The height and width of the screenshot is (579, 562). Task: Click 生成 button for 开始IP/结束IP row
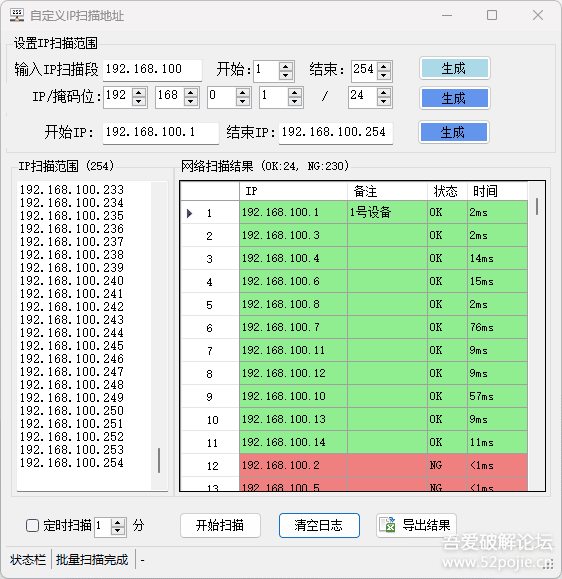click(454, 132)
